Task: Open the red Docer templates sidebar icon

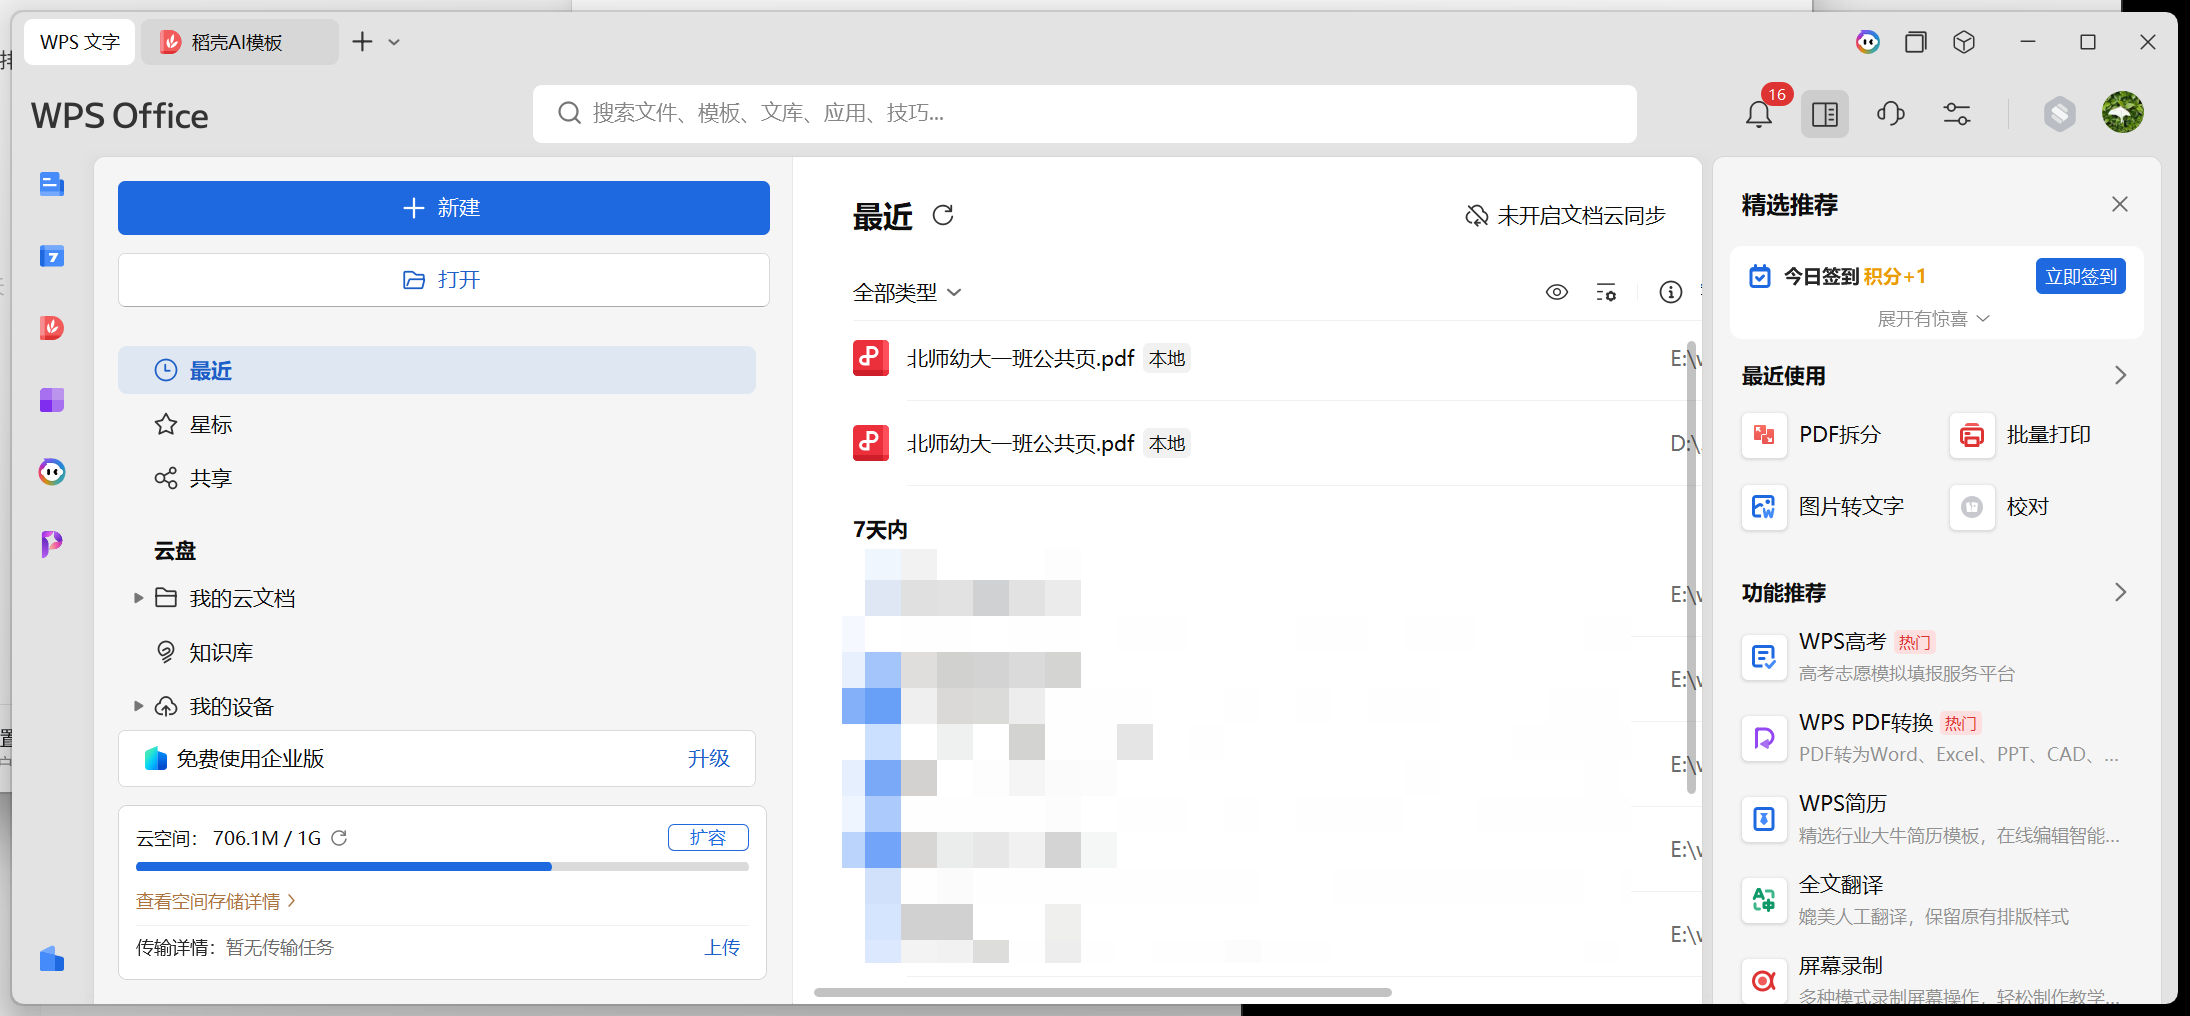Action: pyautogui.click(x=52, y=328)
